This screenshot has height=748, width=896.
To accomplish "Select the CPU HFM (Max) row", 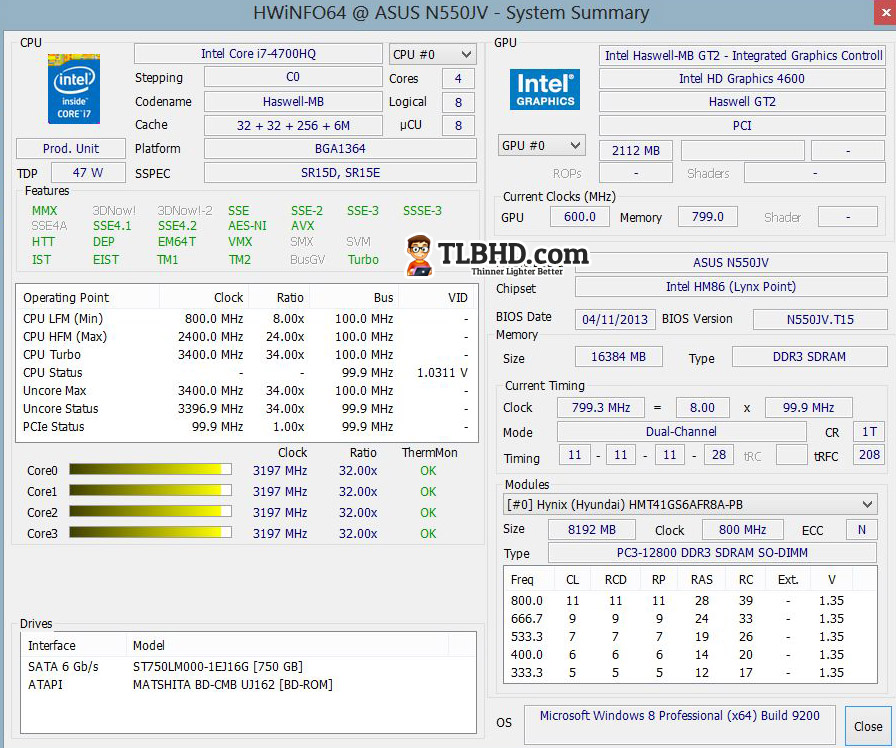I will point(246,337).
